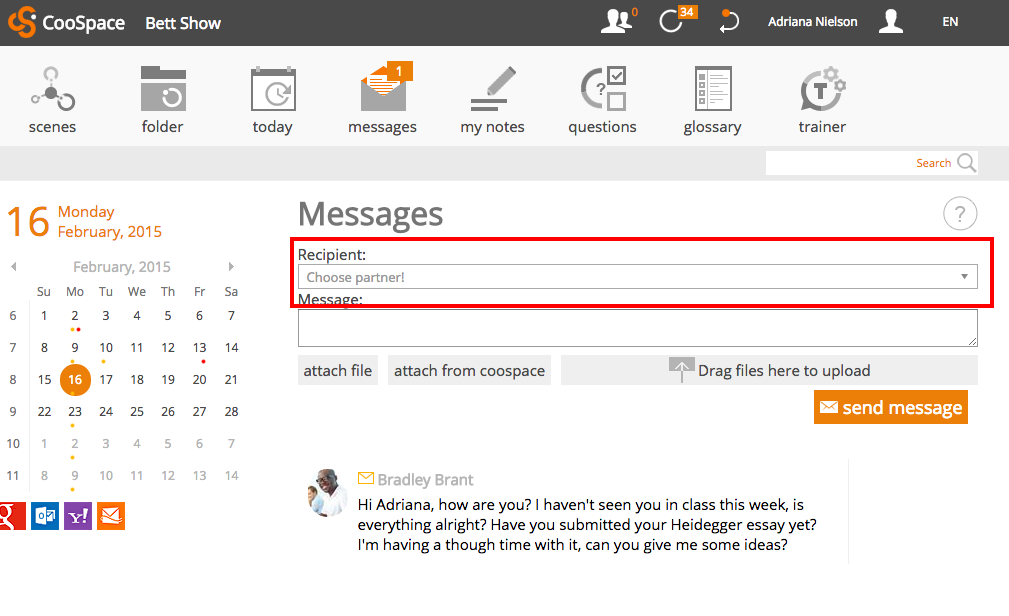Click the upload arrow icon

pyautogui.click(x=681, y=370)
